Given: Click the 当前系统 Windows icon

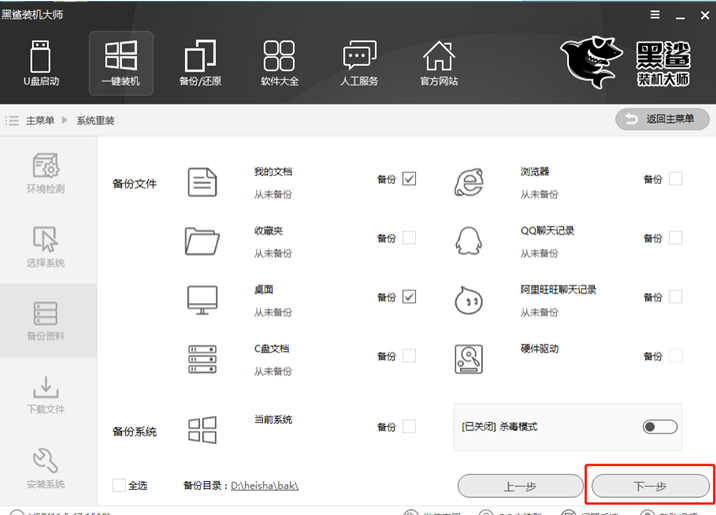Looking at the screenshot, I should (x=202, y=430).
